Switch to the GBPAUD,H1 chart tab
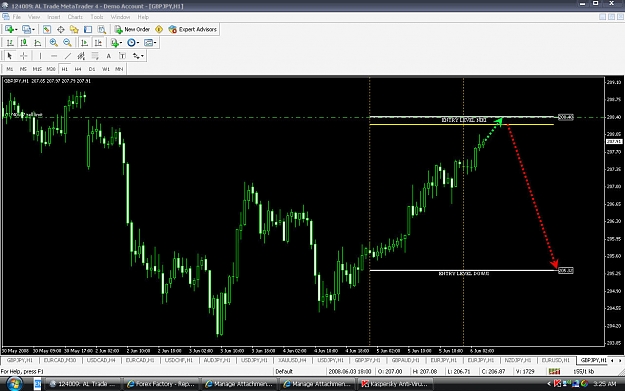625x391 pixels. tap(405, 360)
